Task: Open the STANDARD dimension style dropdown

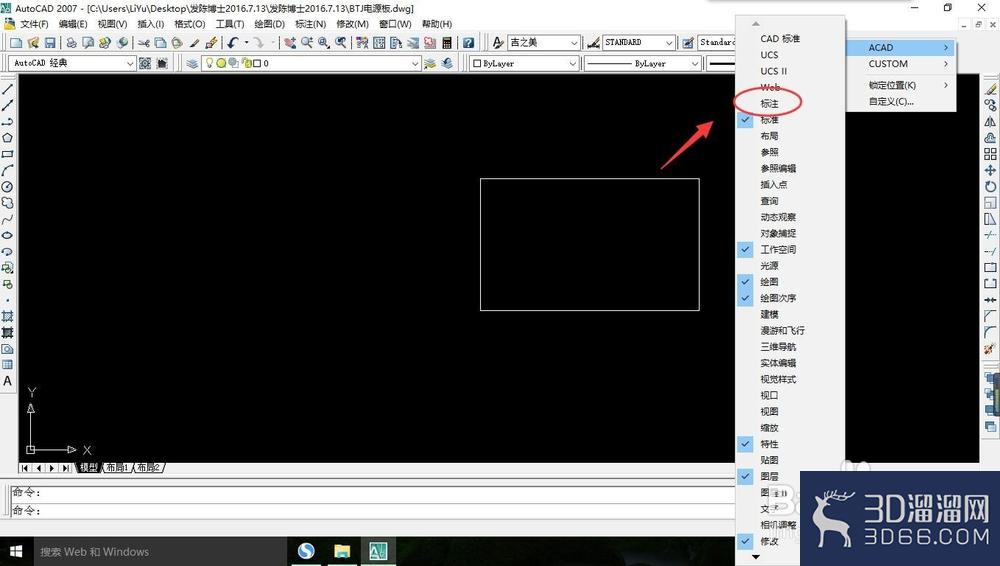Action: 669,43
